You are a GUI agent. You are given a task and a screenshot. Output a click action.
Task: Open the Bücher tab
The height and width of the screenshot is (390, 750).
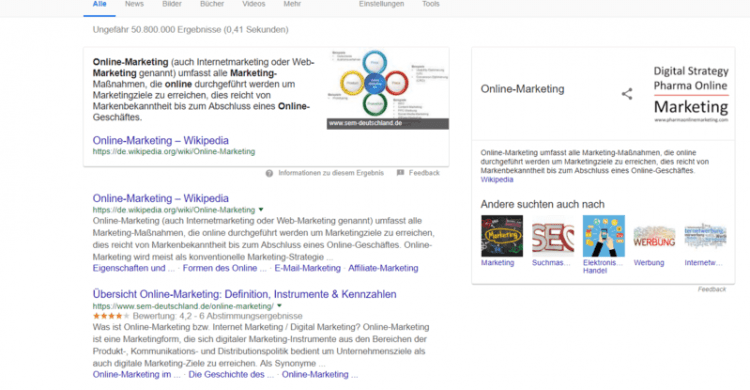pos(212,4)
